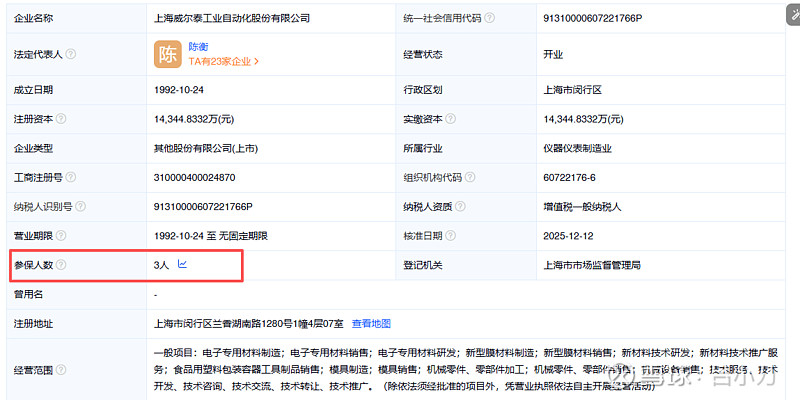Screen dimensions: 800x400
Task: Click the 登记机关 label cell
Action: click(x=466, y=265)
